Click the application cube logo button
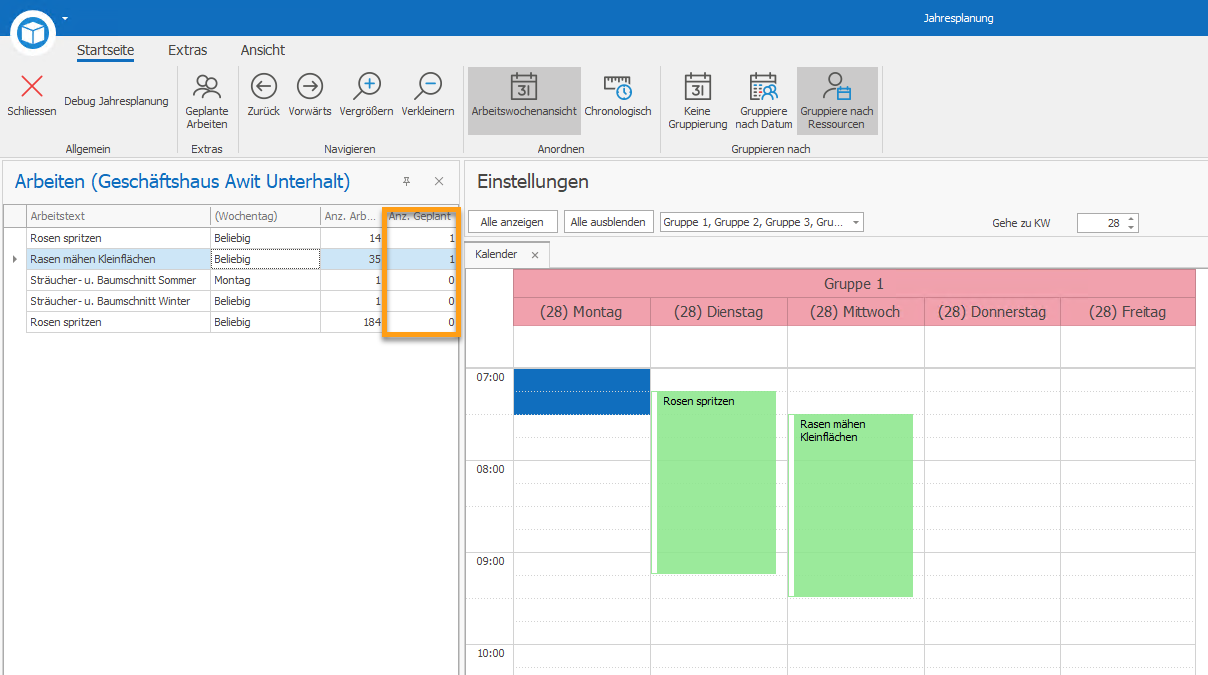 [33, 33]
